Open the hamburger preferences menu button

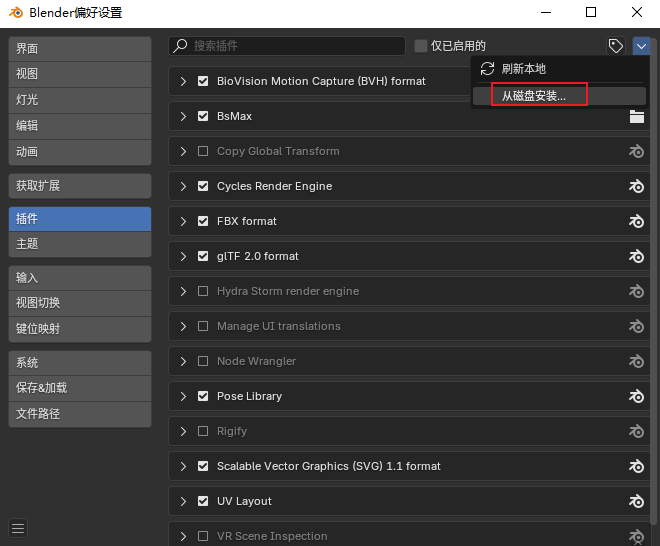(18, 528)
